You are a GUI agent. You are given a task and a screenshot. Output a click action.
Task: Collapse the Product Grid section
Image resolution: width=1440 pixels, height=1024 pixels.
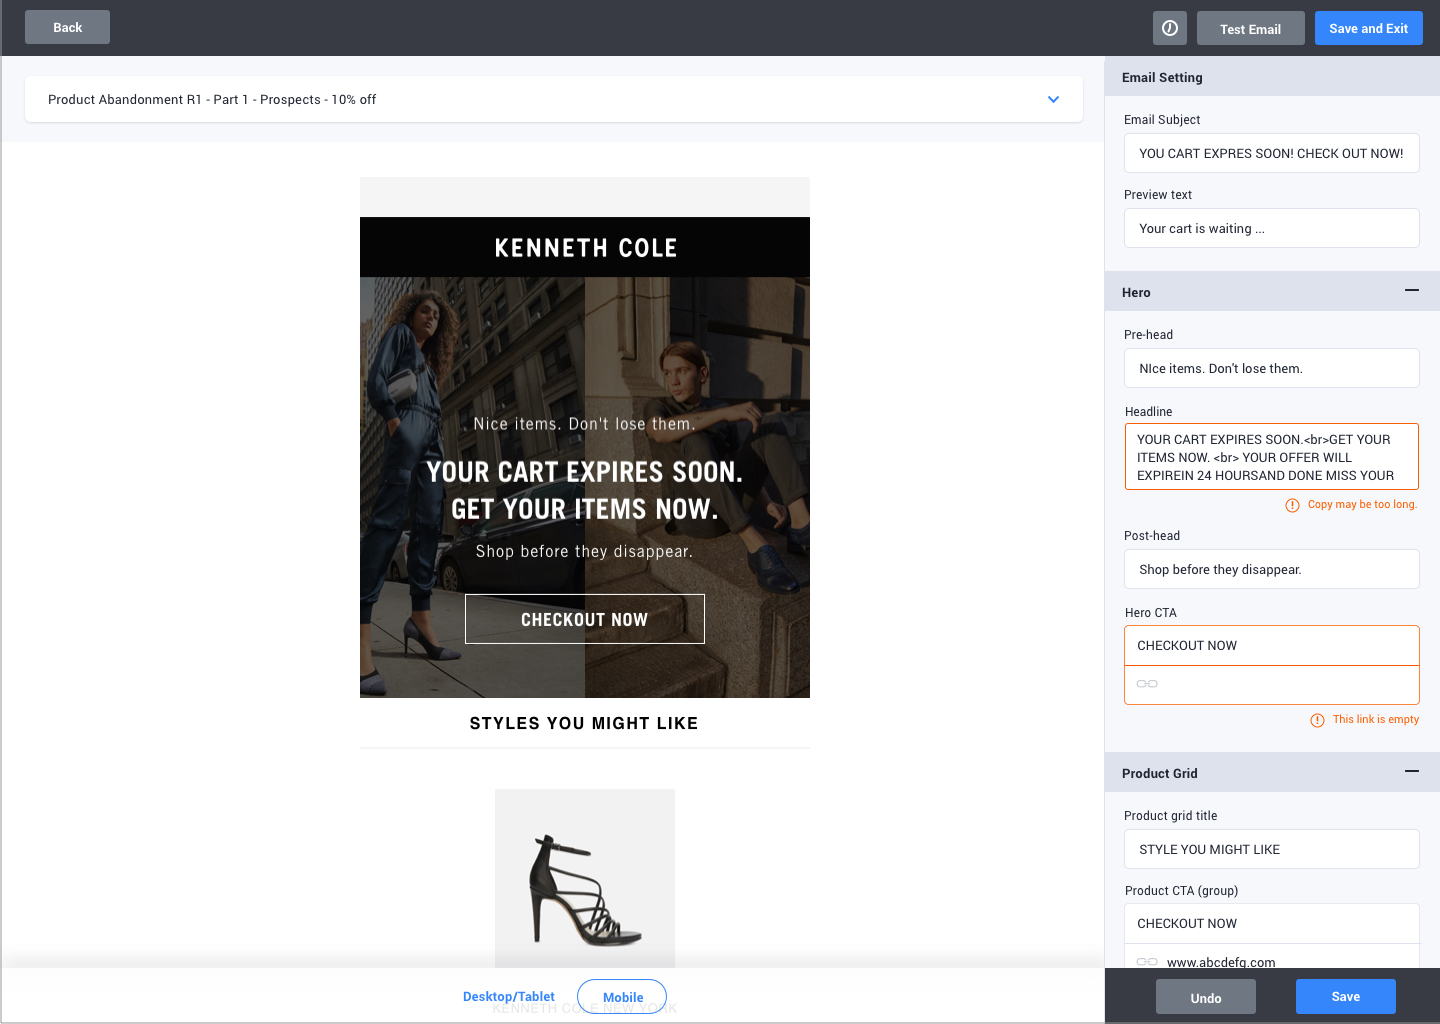click(1412, 771)
